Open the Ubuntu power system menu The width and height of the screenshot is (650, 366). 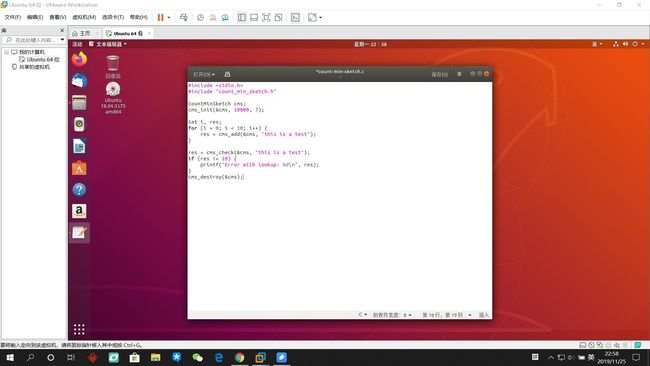638,44
